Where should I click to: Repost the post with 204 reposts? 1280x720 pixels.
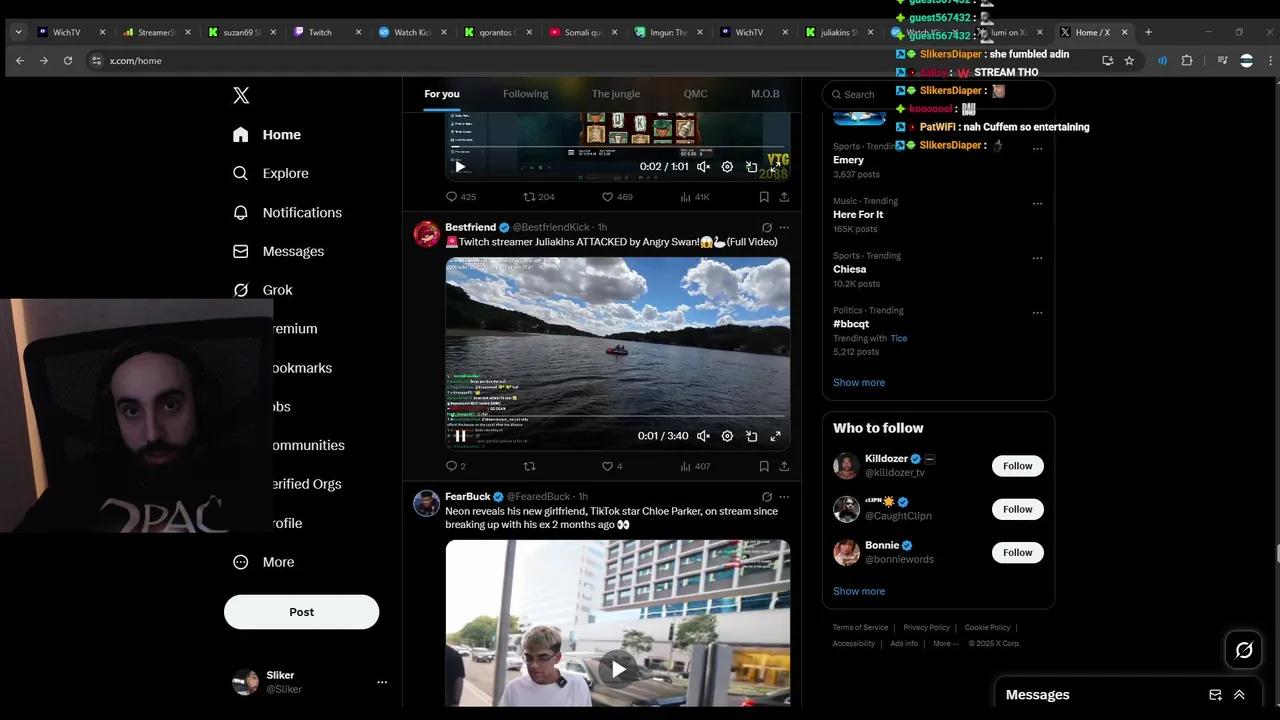click(539, 197)
